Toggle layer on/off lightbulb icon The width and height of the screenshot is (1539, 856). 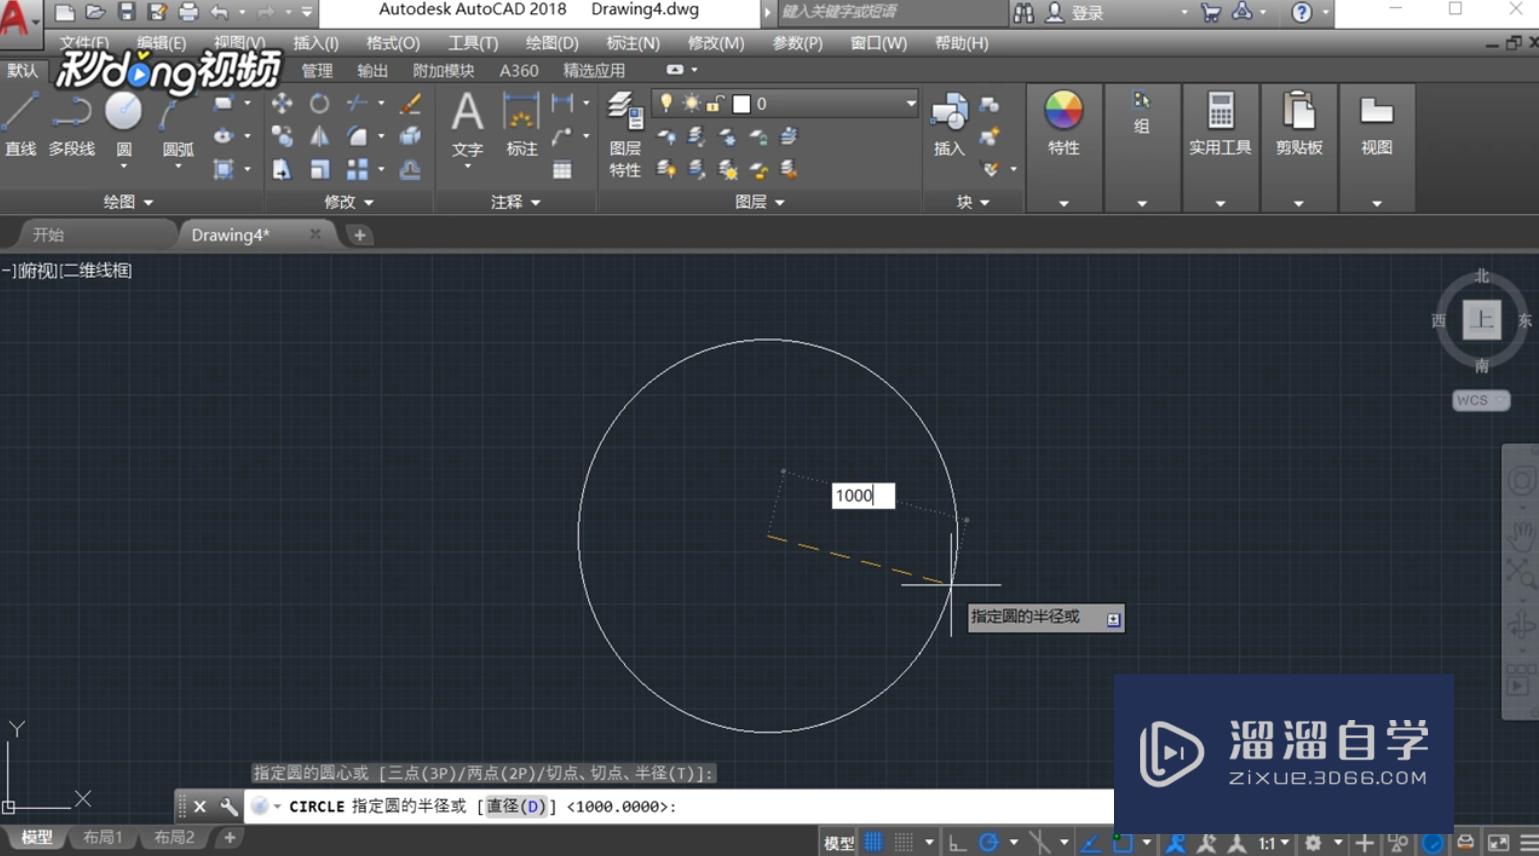coord(666,103)
